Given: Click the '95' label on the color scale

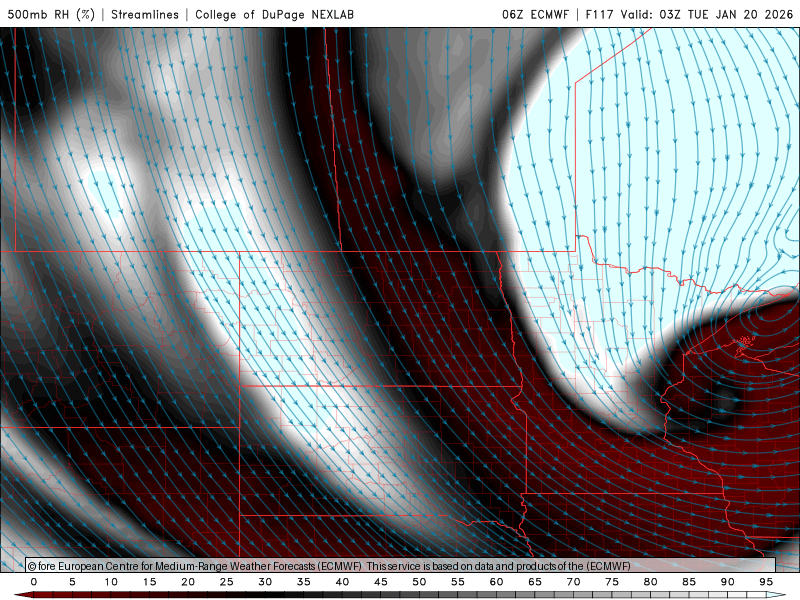Looking at the screenshot, I should point(766,582).
